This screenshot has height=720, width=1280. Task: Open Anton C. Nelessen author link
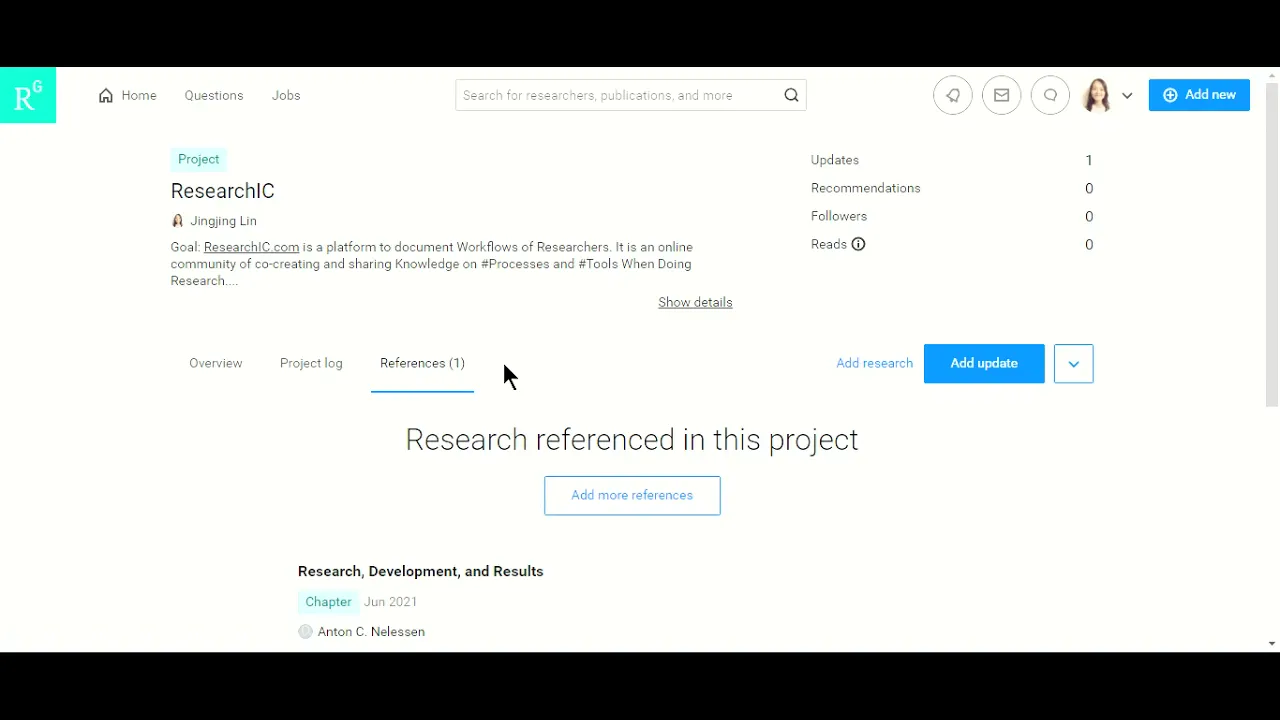(371, 632)
